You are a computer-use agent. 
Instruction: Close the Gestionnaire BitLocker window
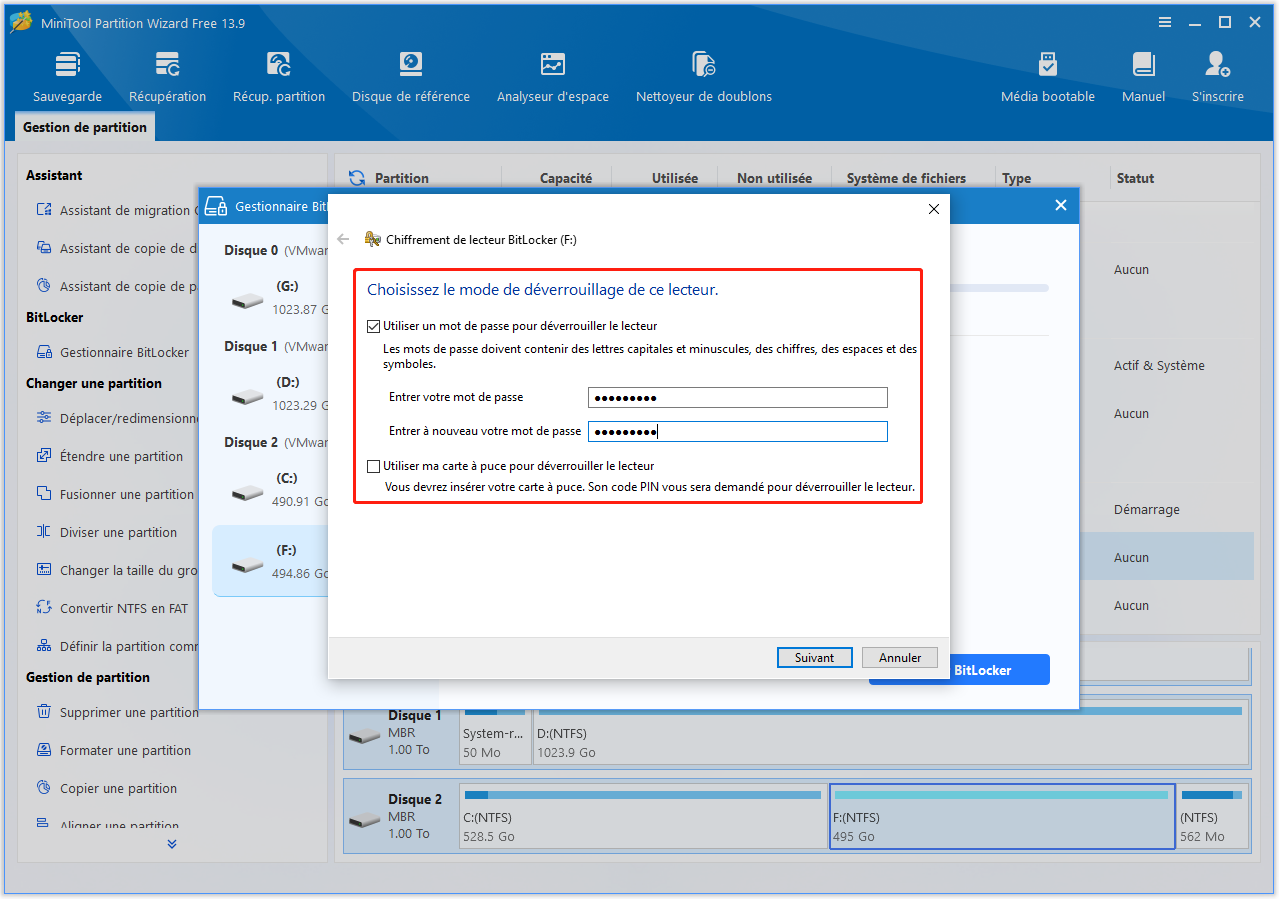1061,205
